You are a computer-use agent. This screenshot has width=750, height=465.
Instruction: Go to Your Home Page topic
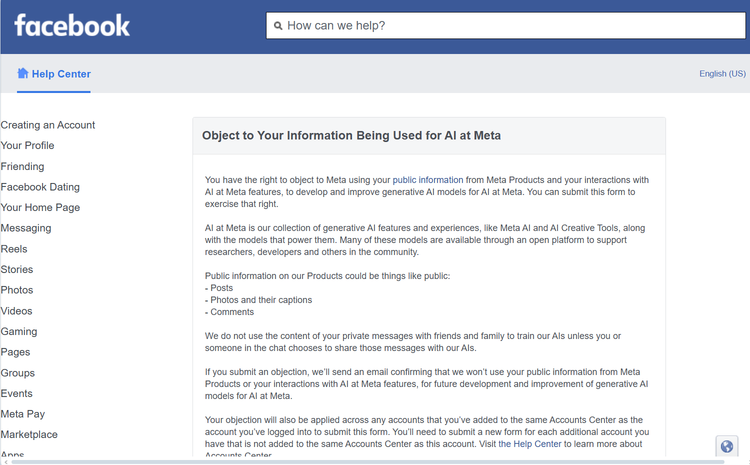[40, 208]
